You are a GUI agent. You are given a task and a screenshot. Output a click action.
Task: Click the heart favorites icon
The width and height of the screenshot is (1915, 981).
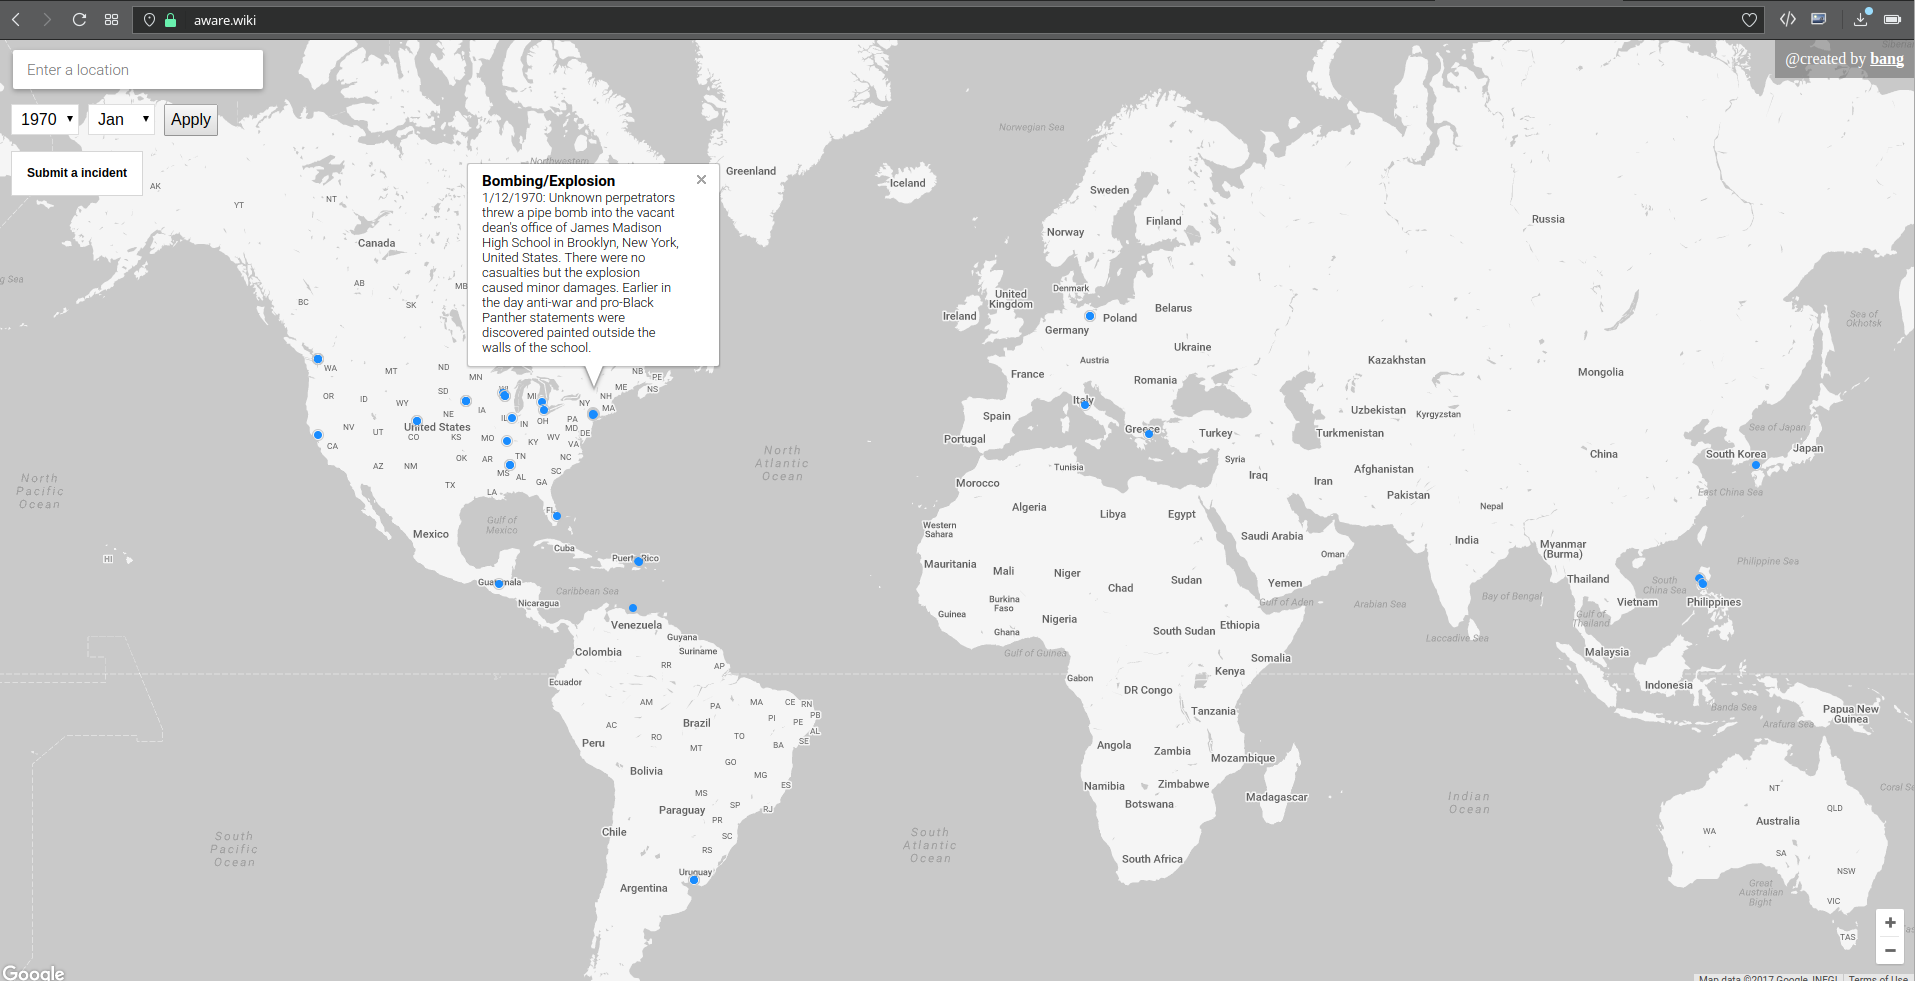(1749, 19)
